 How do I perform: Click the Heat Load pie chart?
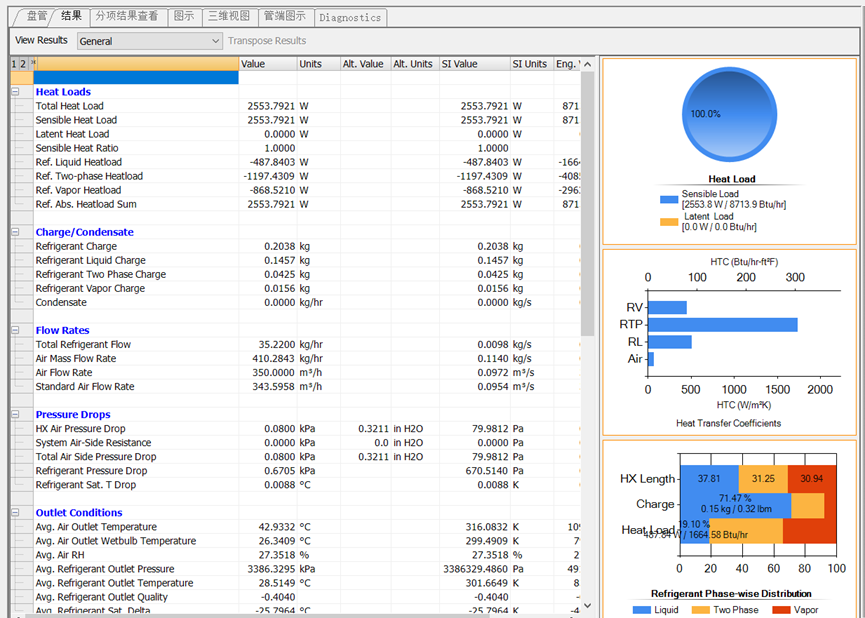729,115
